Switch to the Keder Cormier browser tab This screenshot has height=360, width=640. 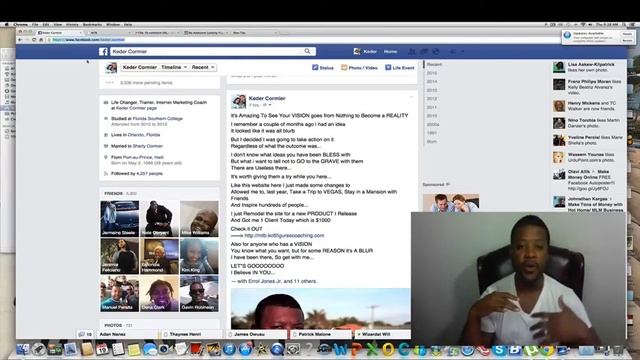pos(59,33)
